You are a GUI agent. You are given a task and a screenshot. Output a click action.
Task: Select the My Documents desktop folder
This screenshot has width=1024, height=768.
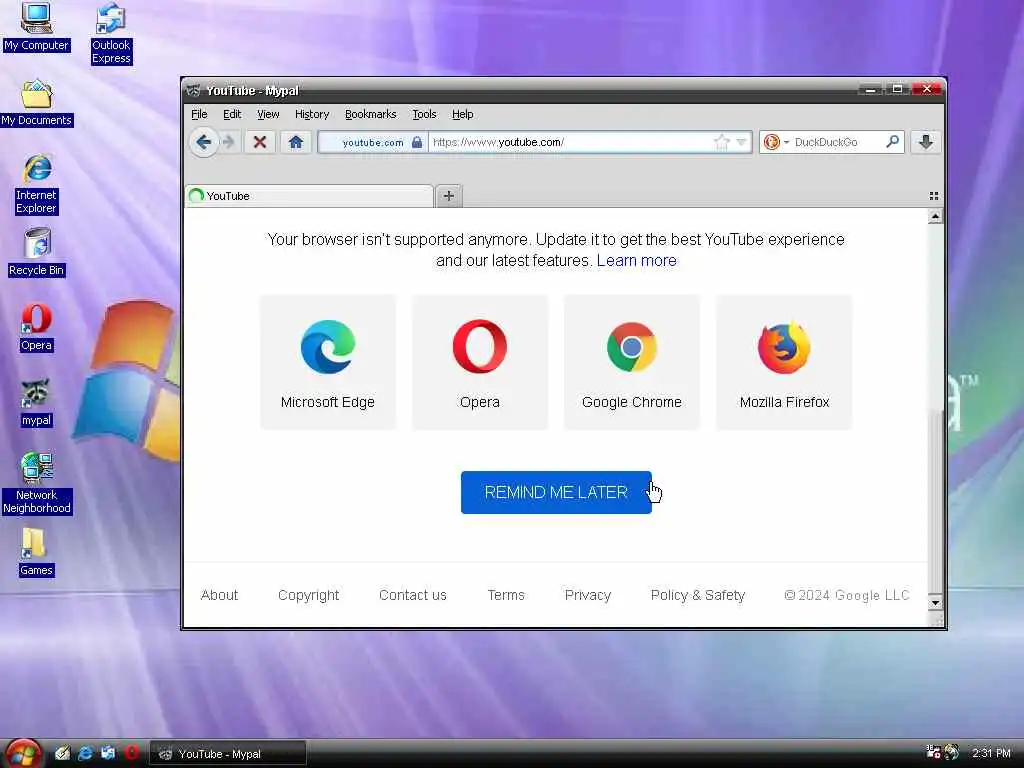coord(37,103)
